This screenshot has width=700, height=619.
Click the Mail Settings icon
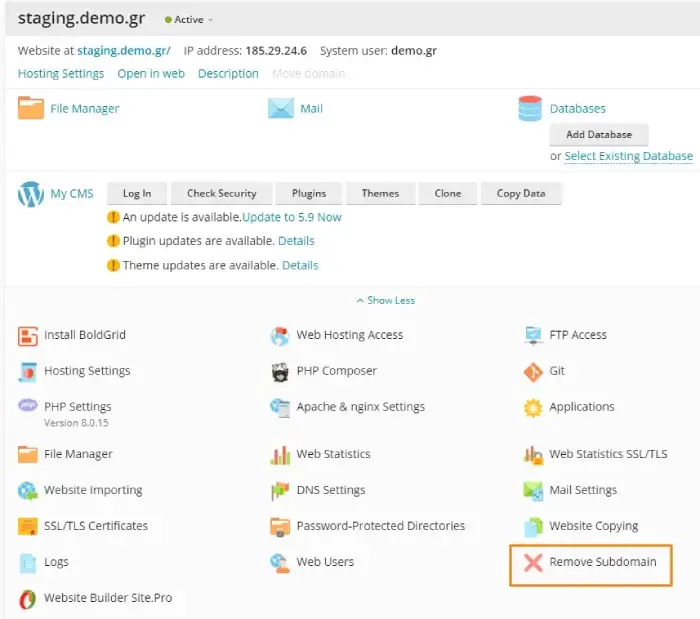tap(533, 491)
